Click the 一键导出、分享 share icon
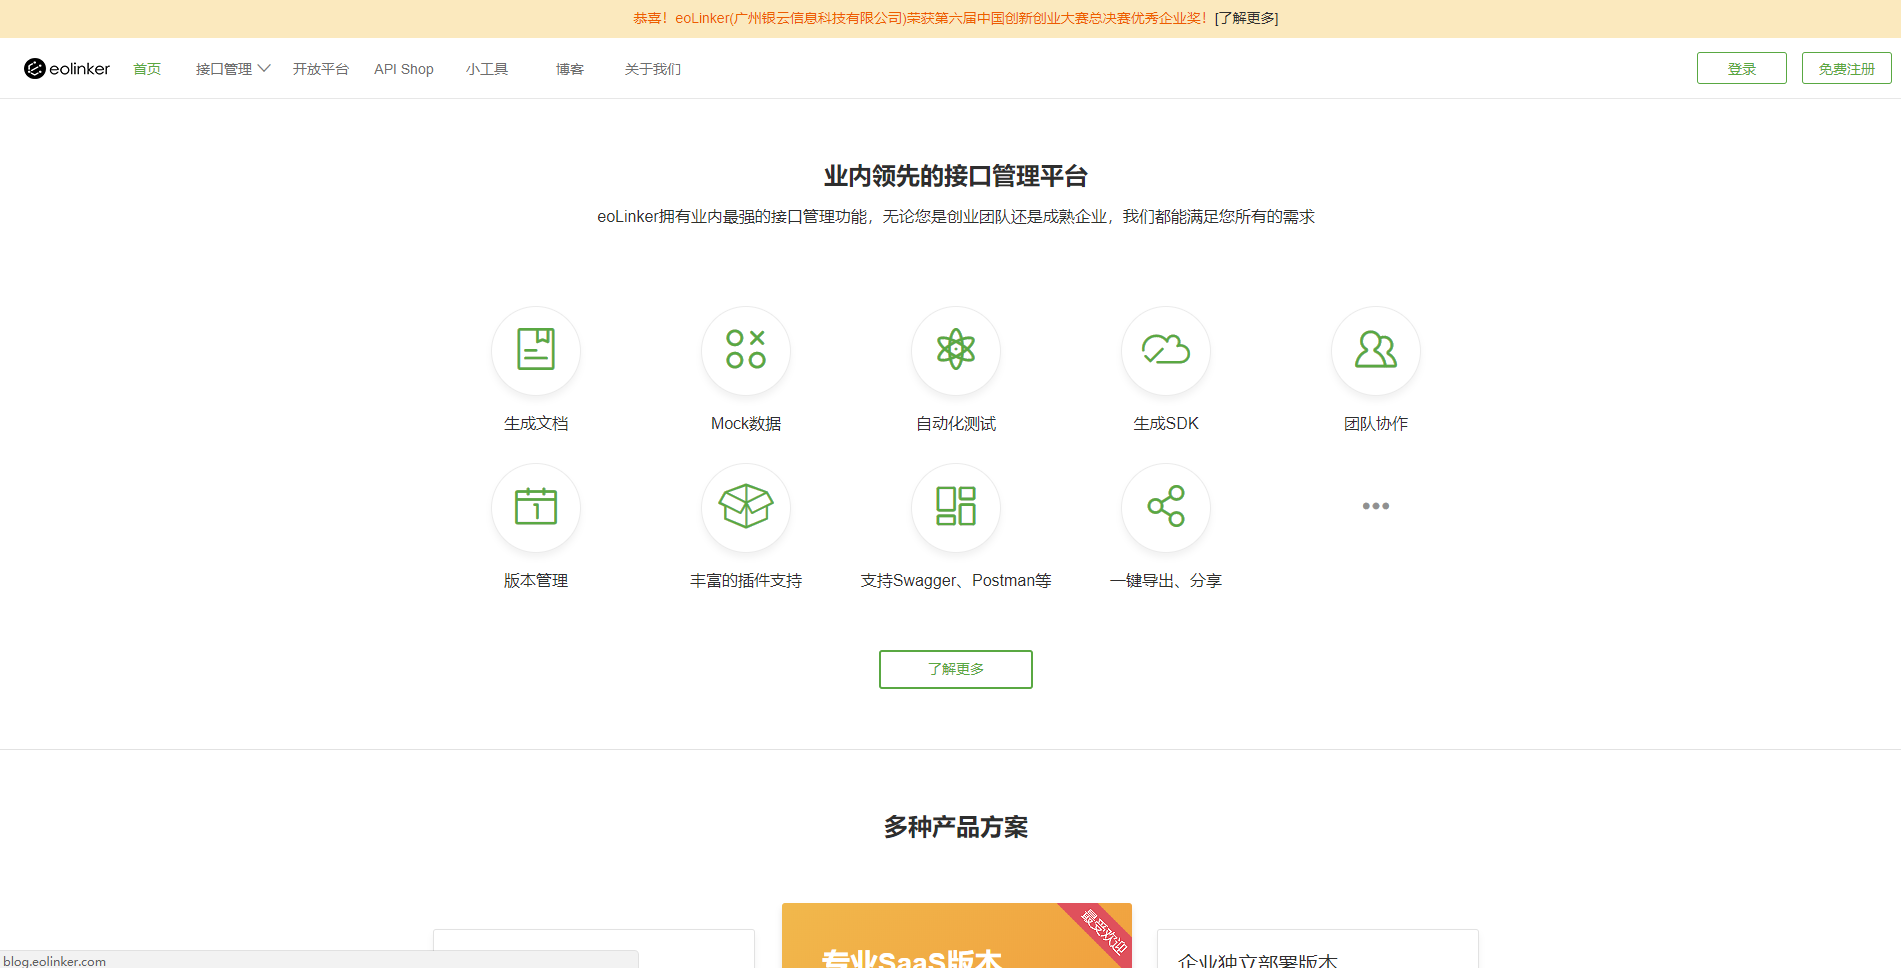 point(1166,507)
